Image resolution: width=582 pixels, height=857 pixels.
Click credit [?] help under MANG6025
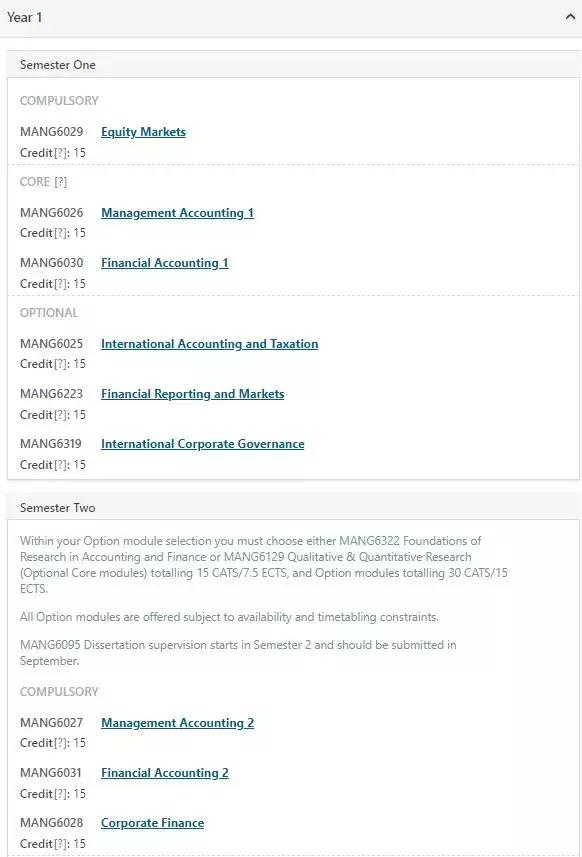tap(60, 364)
